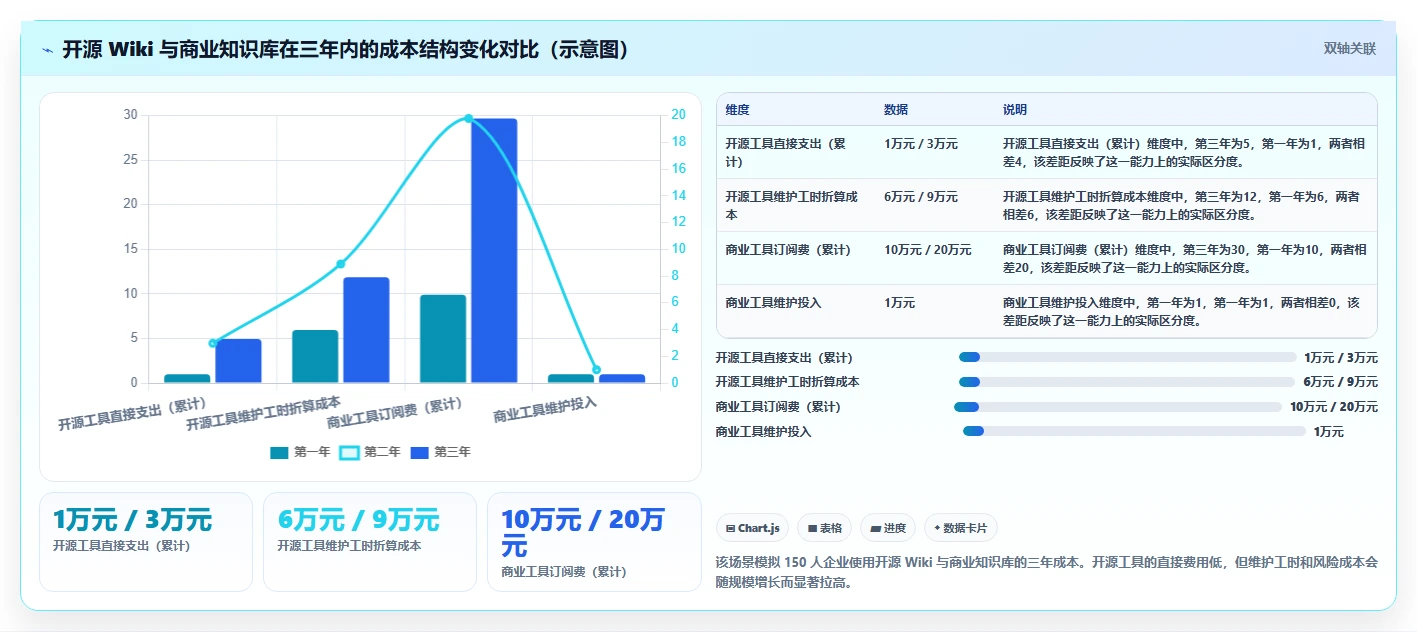
Task: Click the tallest 第三年 bar for 商业工具订阅费
Action: [x=494, y=251]
